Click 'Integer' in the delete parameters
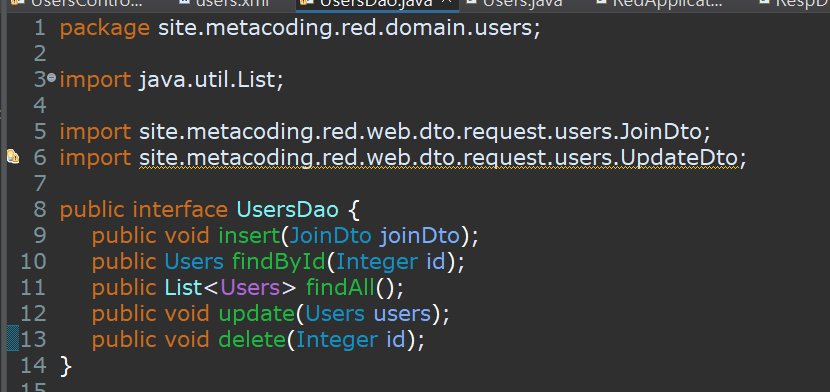 [337, 340]
